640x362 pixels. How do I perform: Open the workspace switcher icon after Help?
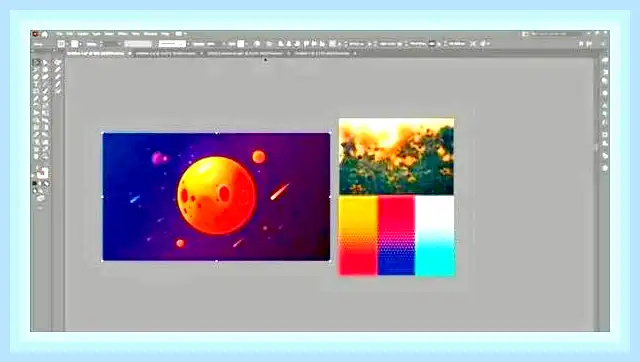(179, 34)
